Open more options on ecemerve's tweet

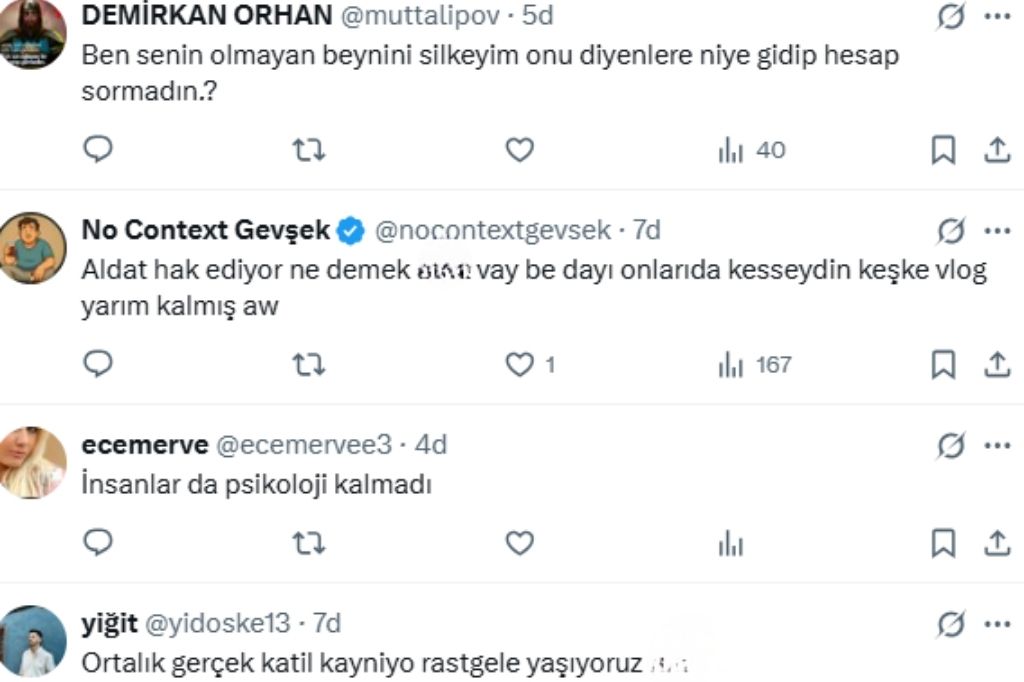tap(997, 444)
